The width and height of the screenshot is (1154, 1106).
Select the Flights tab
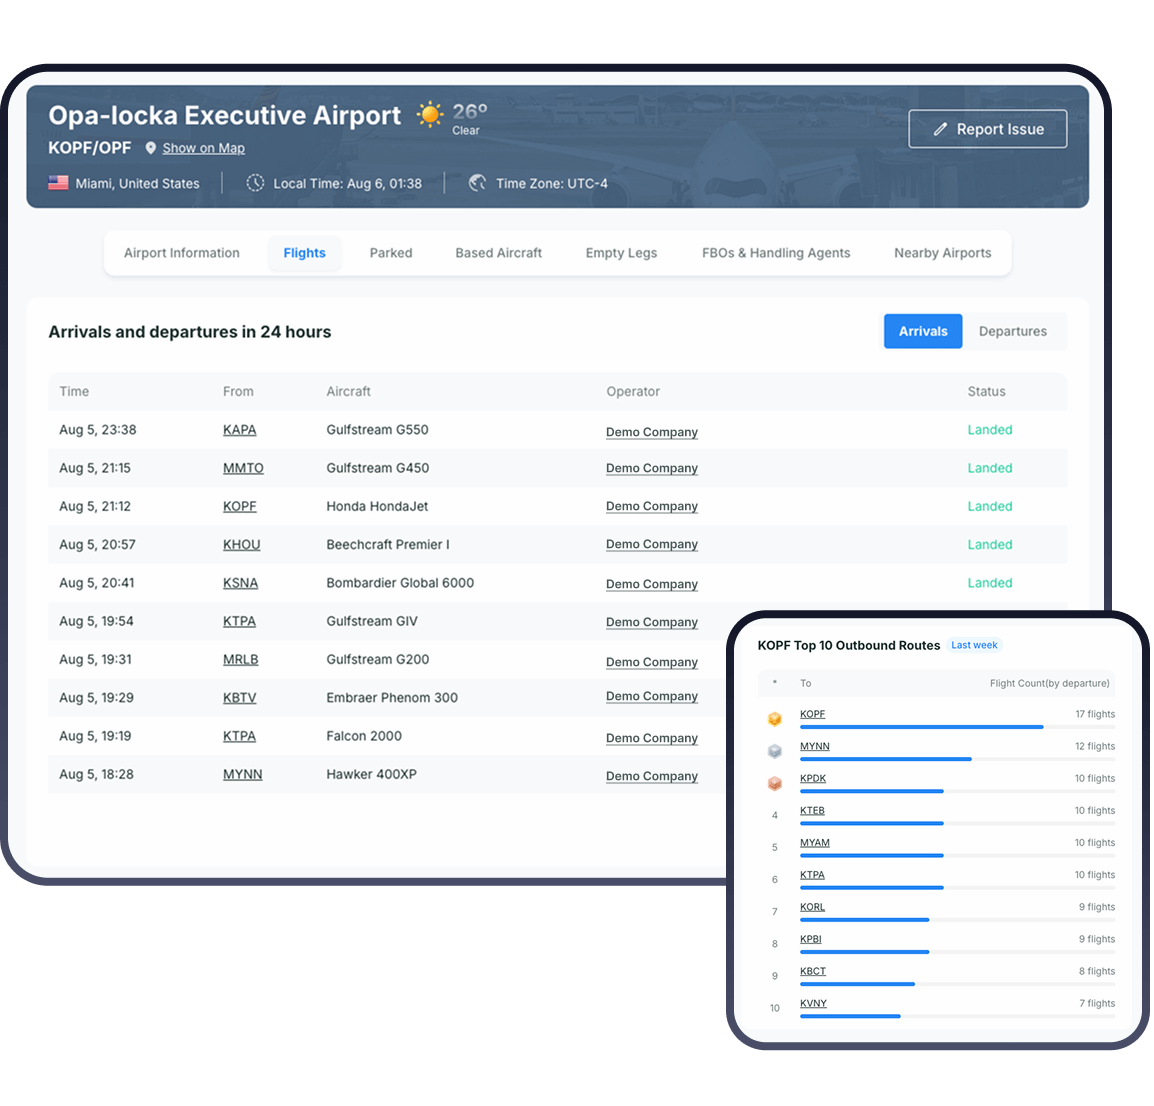coord(305,253)
